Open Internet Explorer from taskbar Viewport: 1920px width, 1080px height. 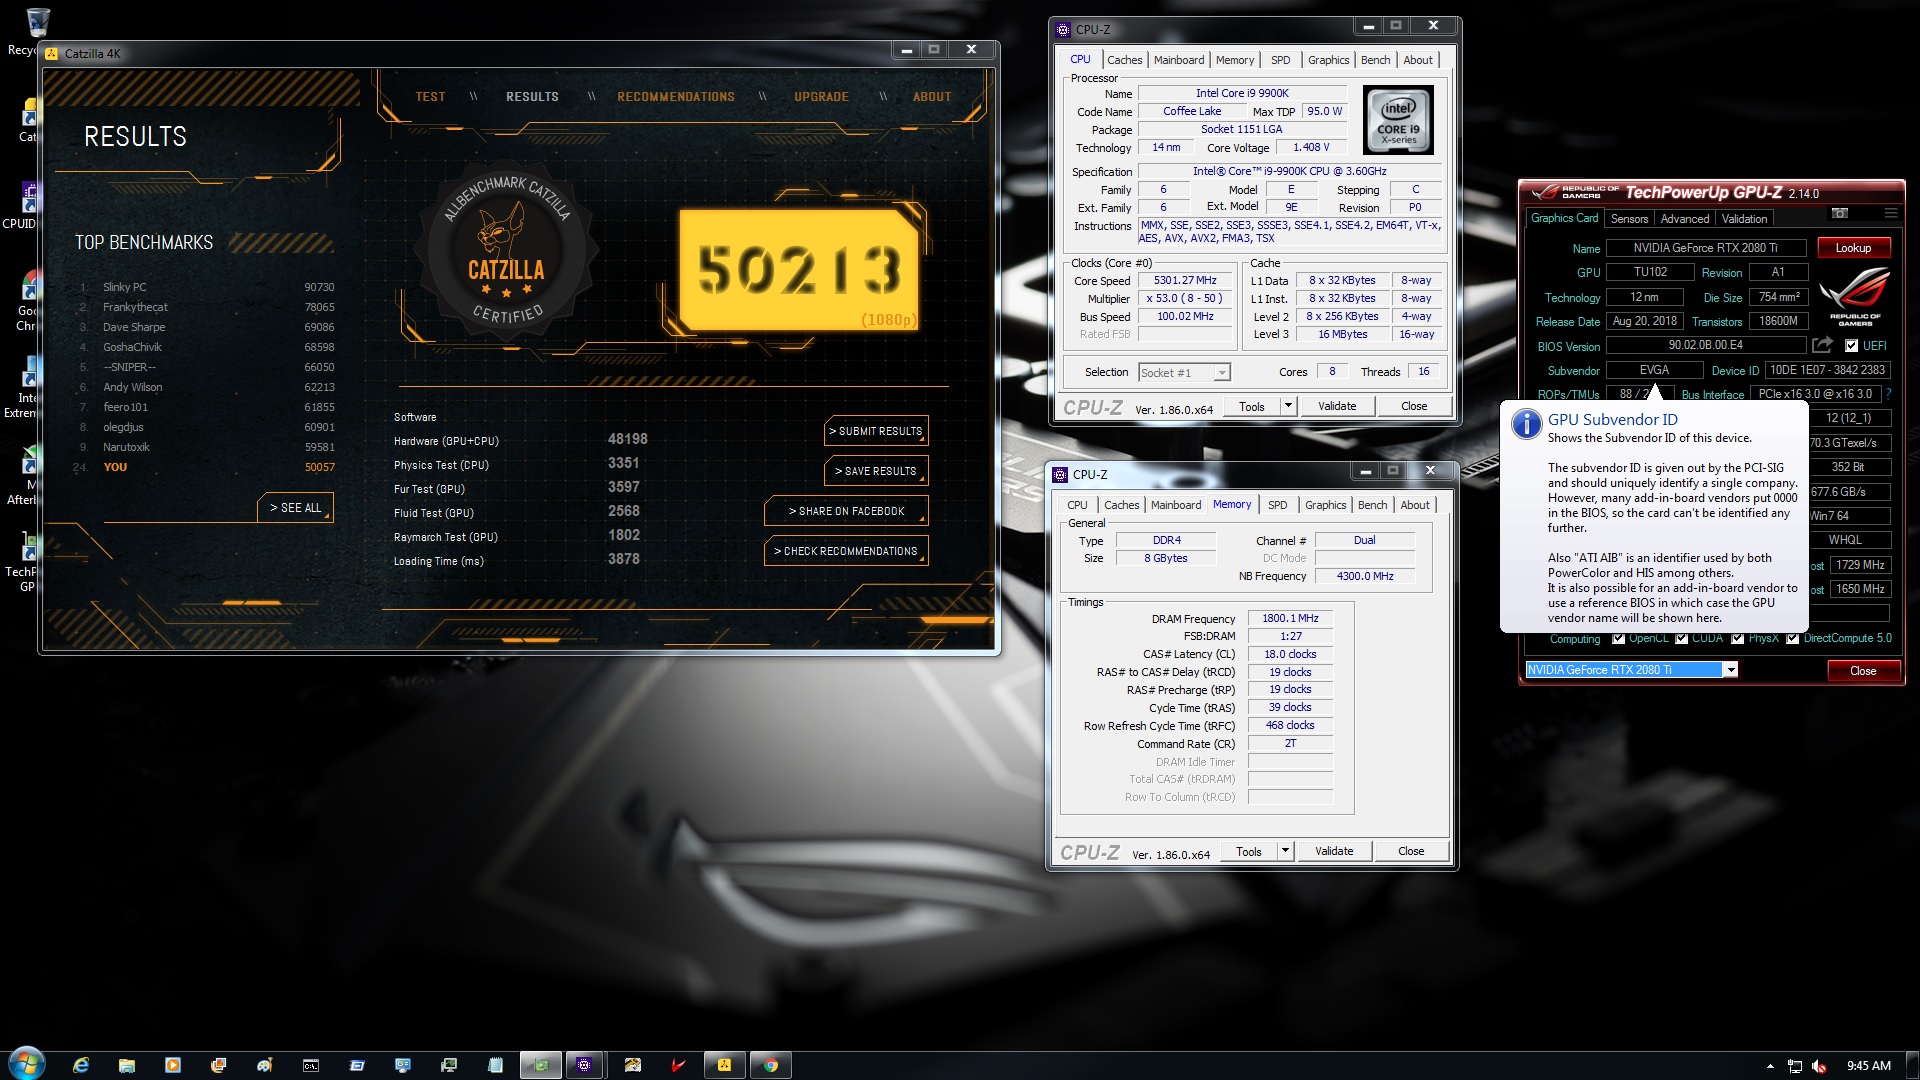[x=81, y=1065]
